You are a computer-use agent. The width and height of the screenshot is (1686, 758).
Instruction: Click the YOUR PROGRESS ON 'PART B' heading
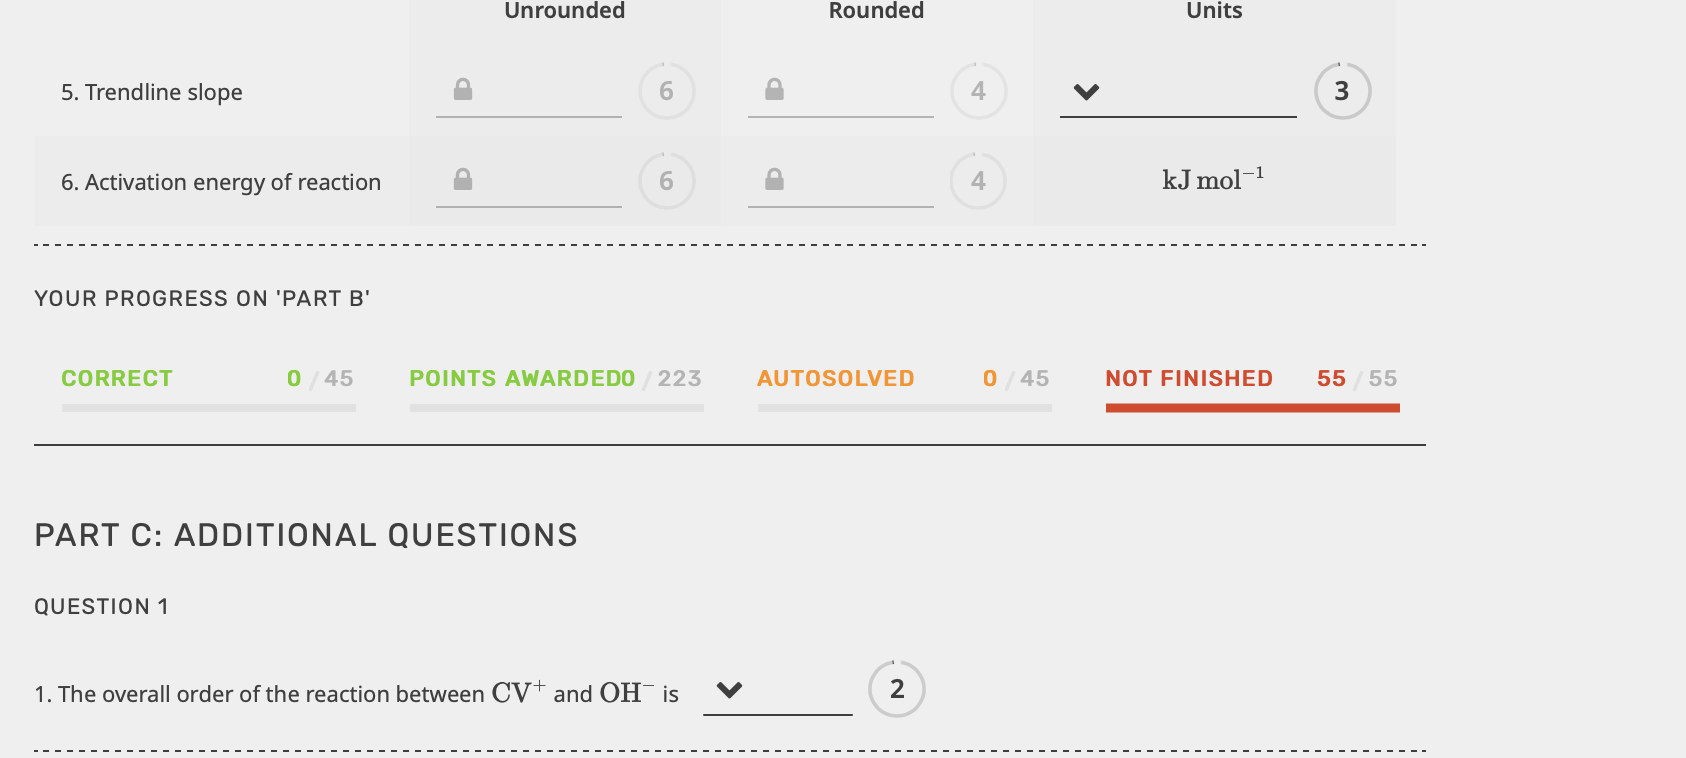[201, 298]
